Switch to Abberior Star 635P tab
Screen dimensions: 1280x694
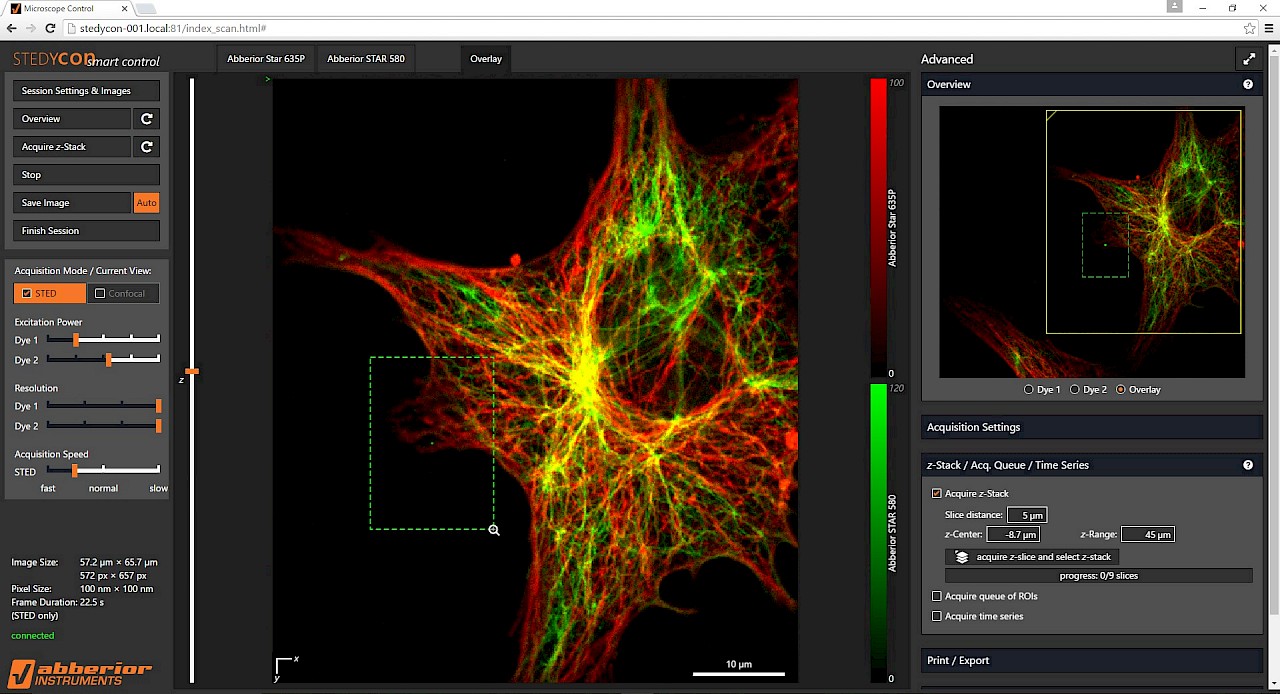(x=266, y=59)
